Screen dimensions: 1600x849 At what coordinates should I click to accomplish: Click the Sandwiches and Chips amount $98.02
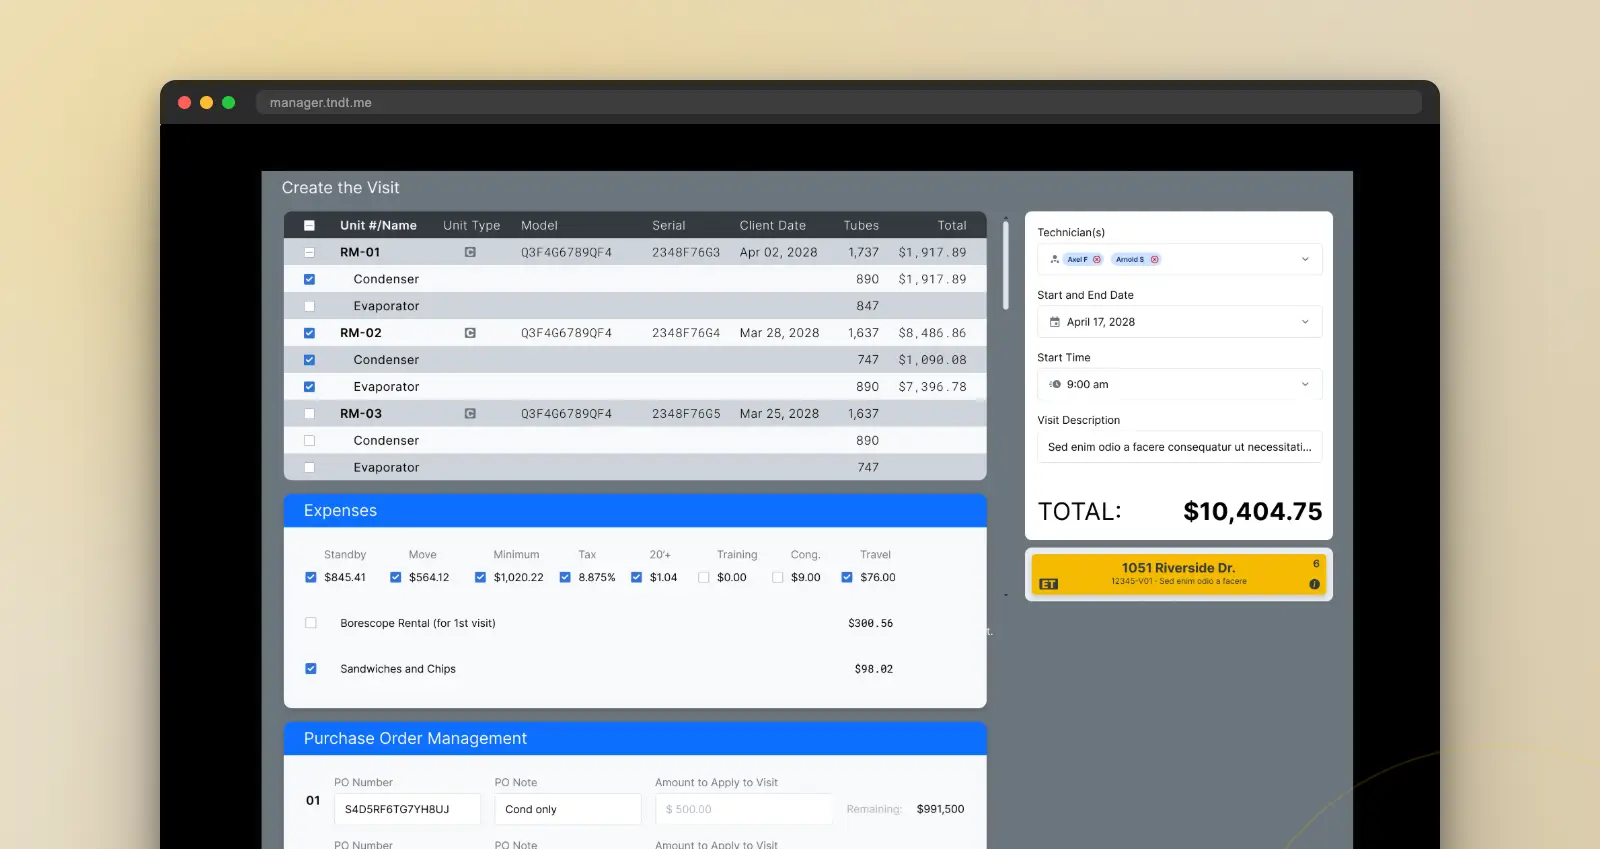click(874, 669)
